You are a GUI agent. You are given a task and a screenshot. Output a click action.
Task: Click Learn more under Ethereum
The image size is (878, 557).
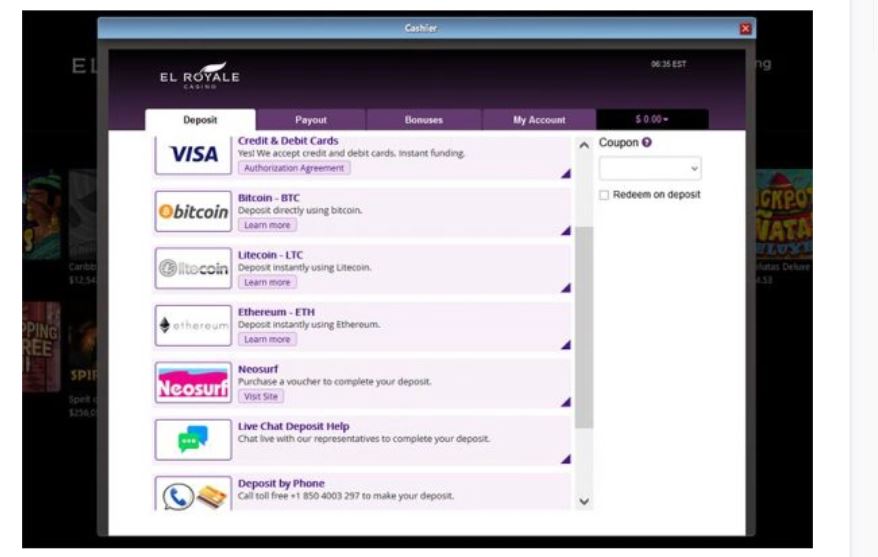267,340
